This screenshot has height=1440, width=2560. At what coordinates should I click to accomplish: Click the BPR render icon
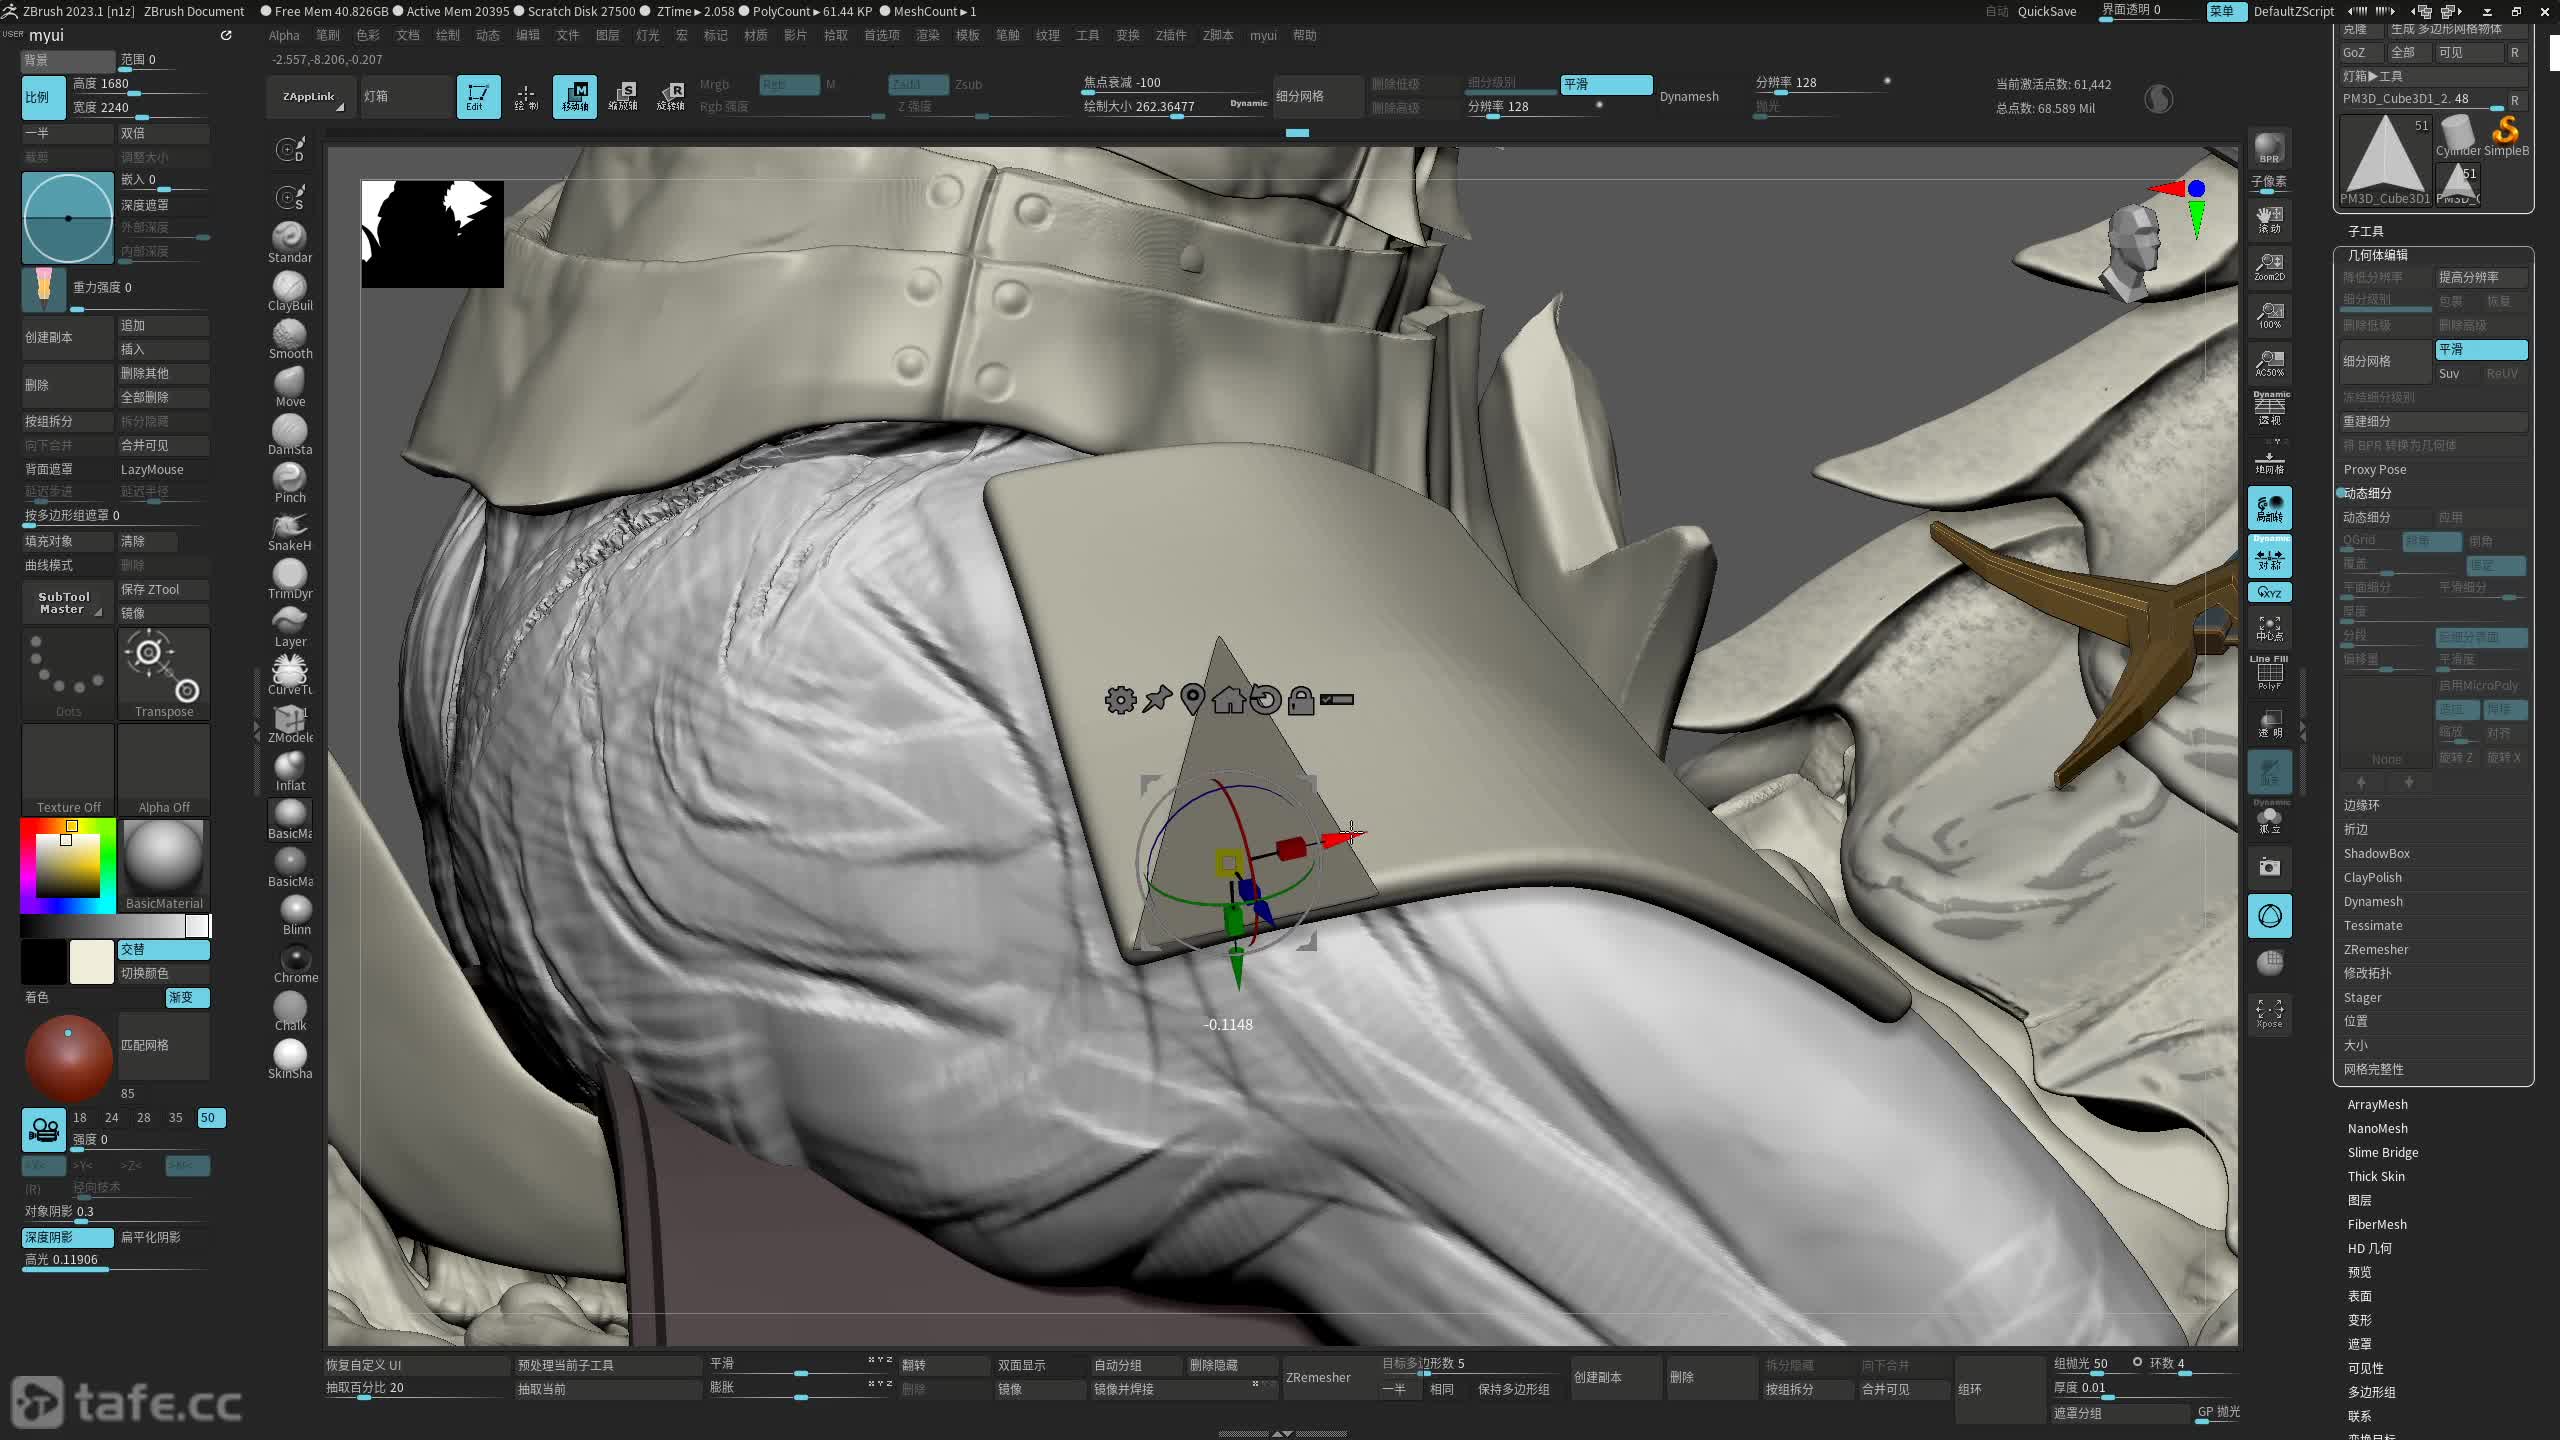(2269, 148)
